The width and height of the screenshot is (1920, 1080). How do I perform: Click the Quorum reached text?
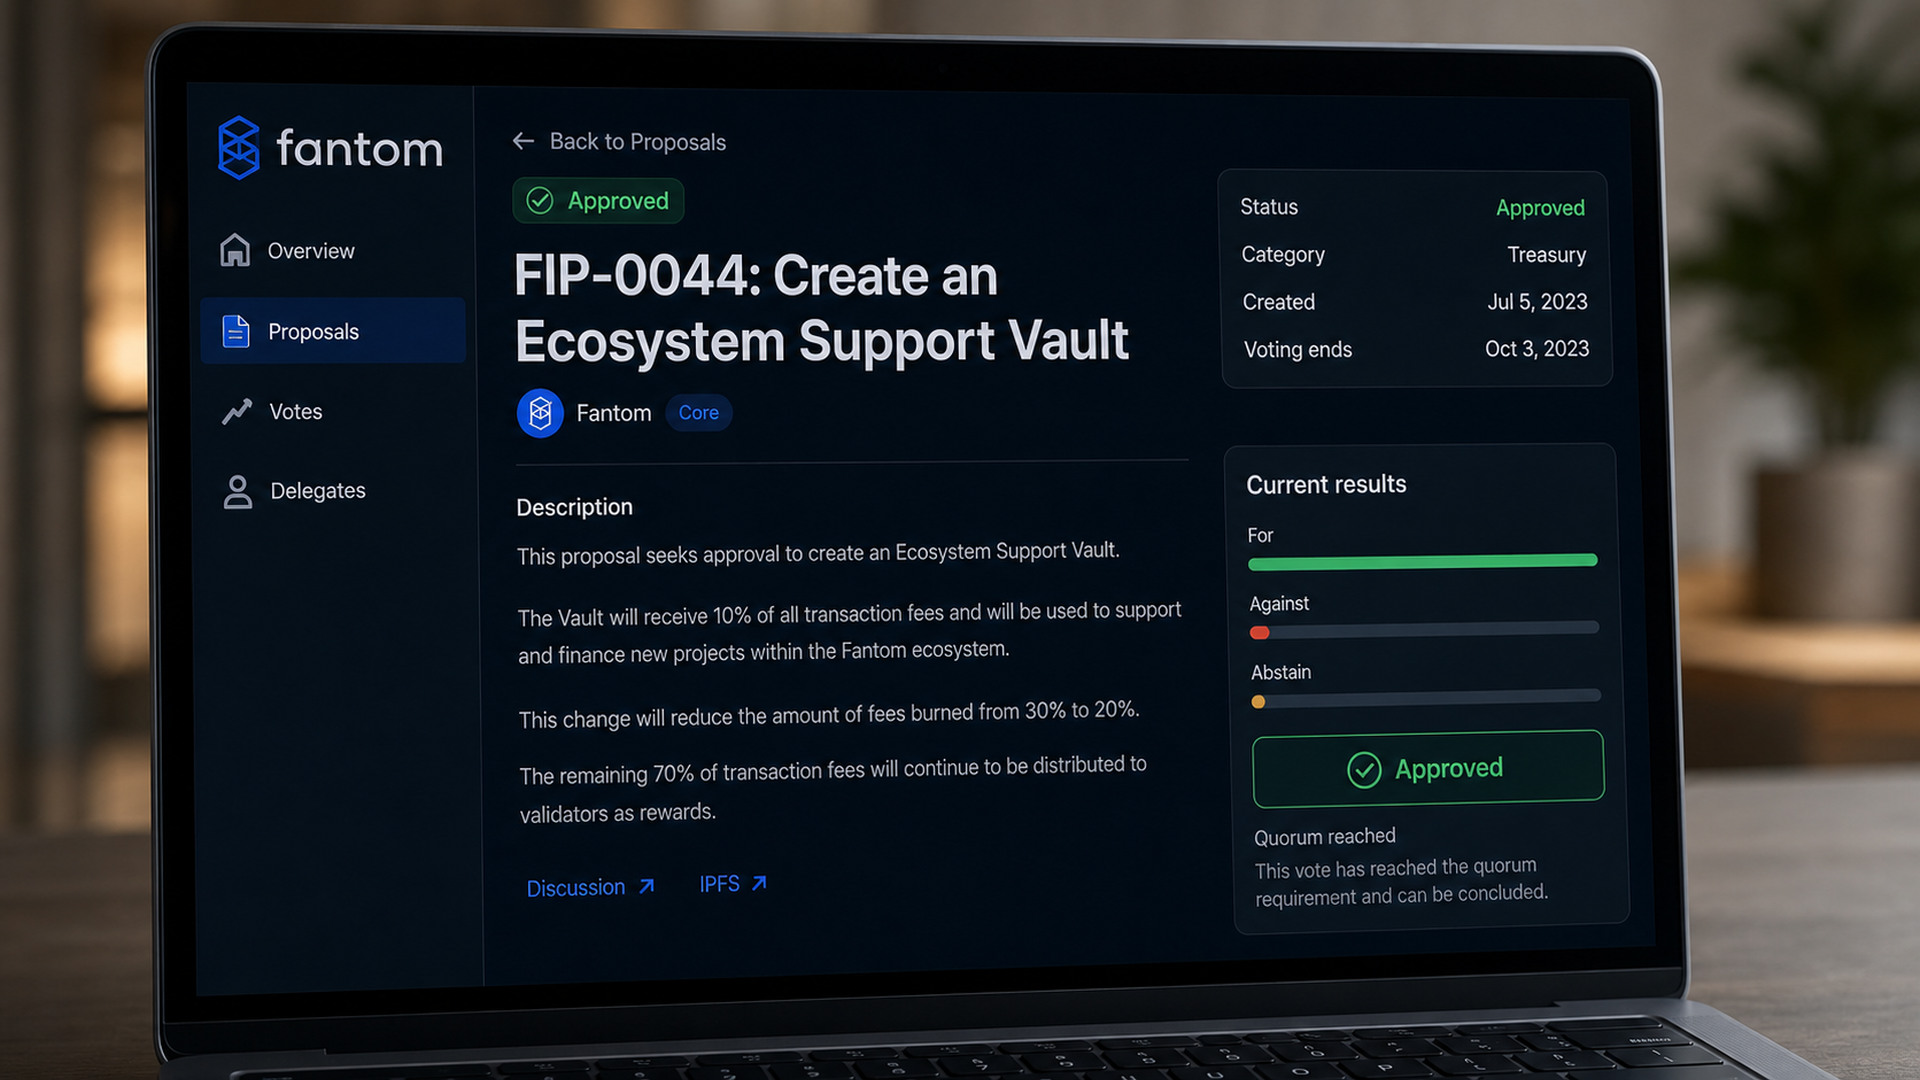coord(1325,836)
